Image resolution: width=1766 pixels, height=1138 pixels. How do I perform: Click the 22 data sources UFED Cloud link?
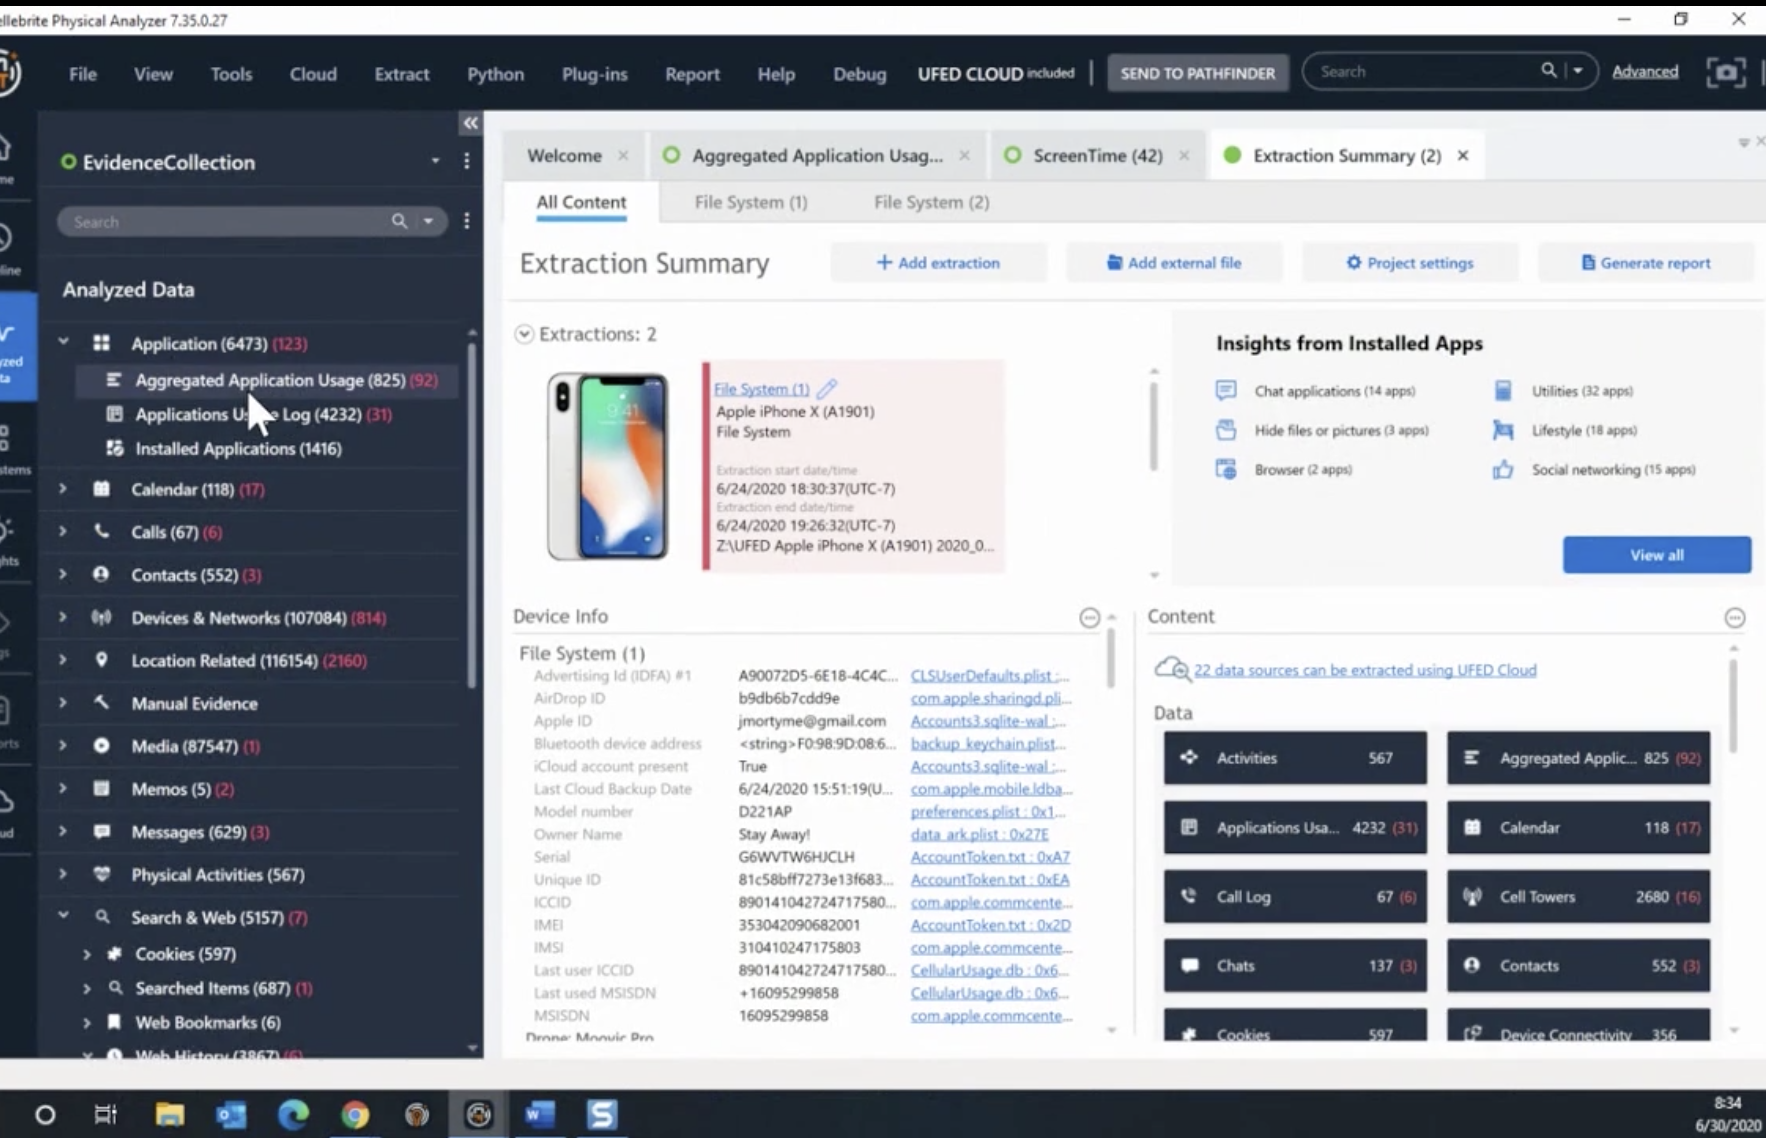[x=1365, y=670]
